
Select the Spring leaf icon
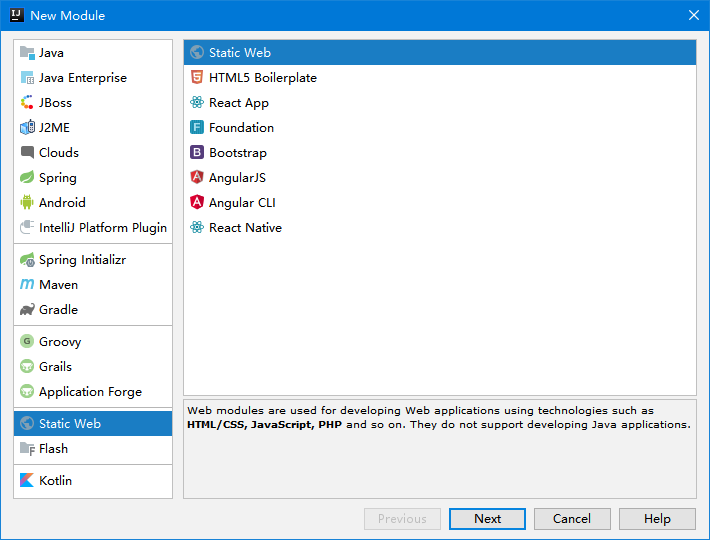pos(27,177)
